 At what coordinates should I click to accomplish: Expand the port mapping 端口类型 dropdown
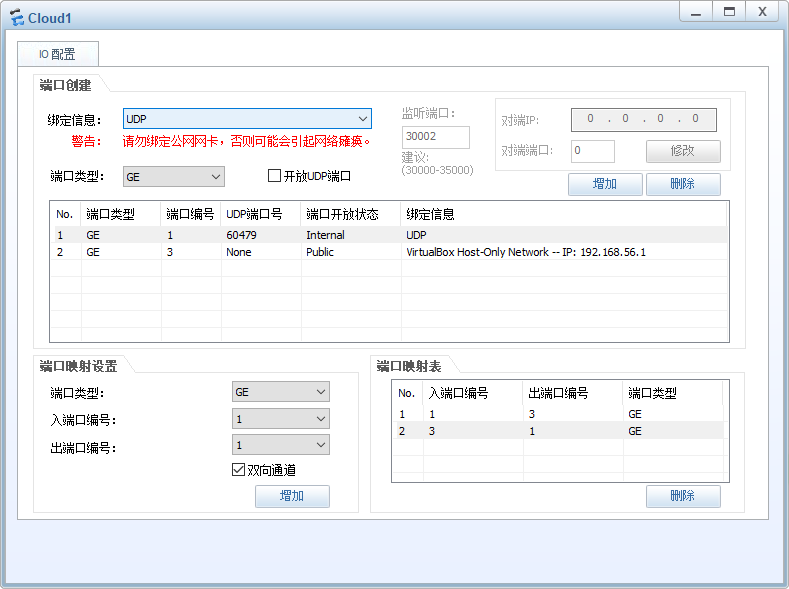click(280, 393)
